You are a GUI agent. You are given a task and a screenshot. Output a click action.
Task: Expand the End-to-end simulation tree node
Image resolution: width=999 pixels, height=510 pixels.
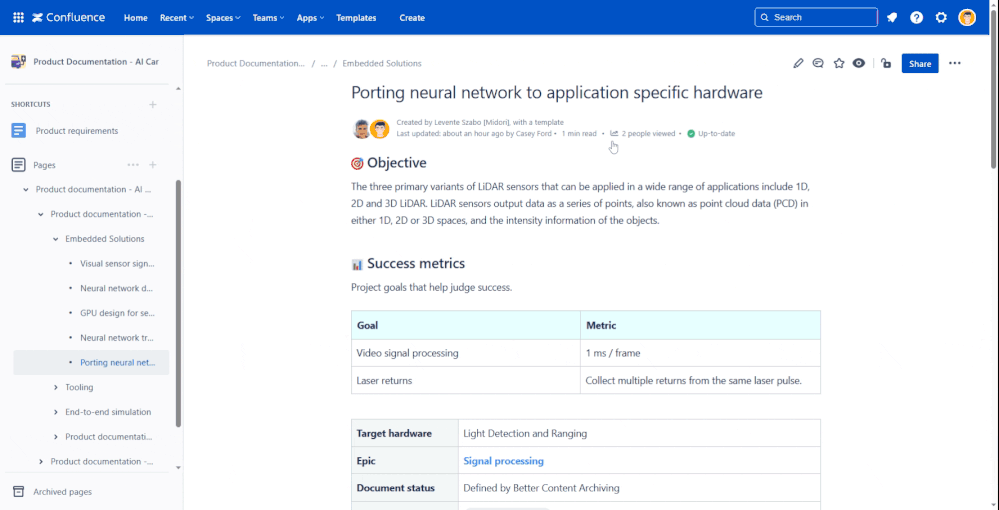[x=55, y=412]
